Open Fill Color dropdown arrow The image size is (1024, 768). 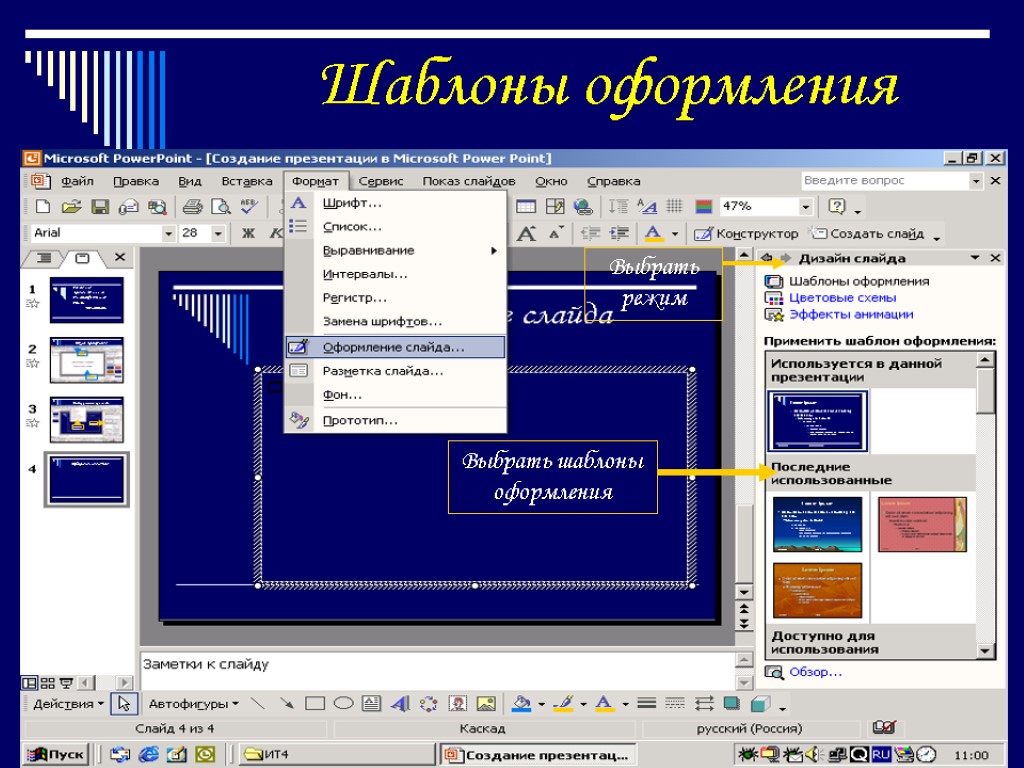point(541,704)
